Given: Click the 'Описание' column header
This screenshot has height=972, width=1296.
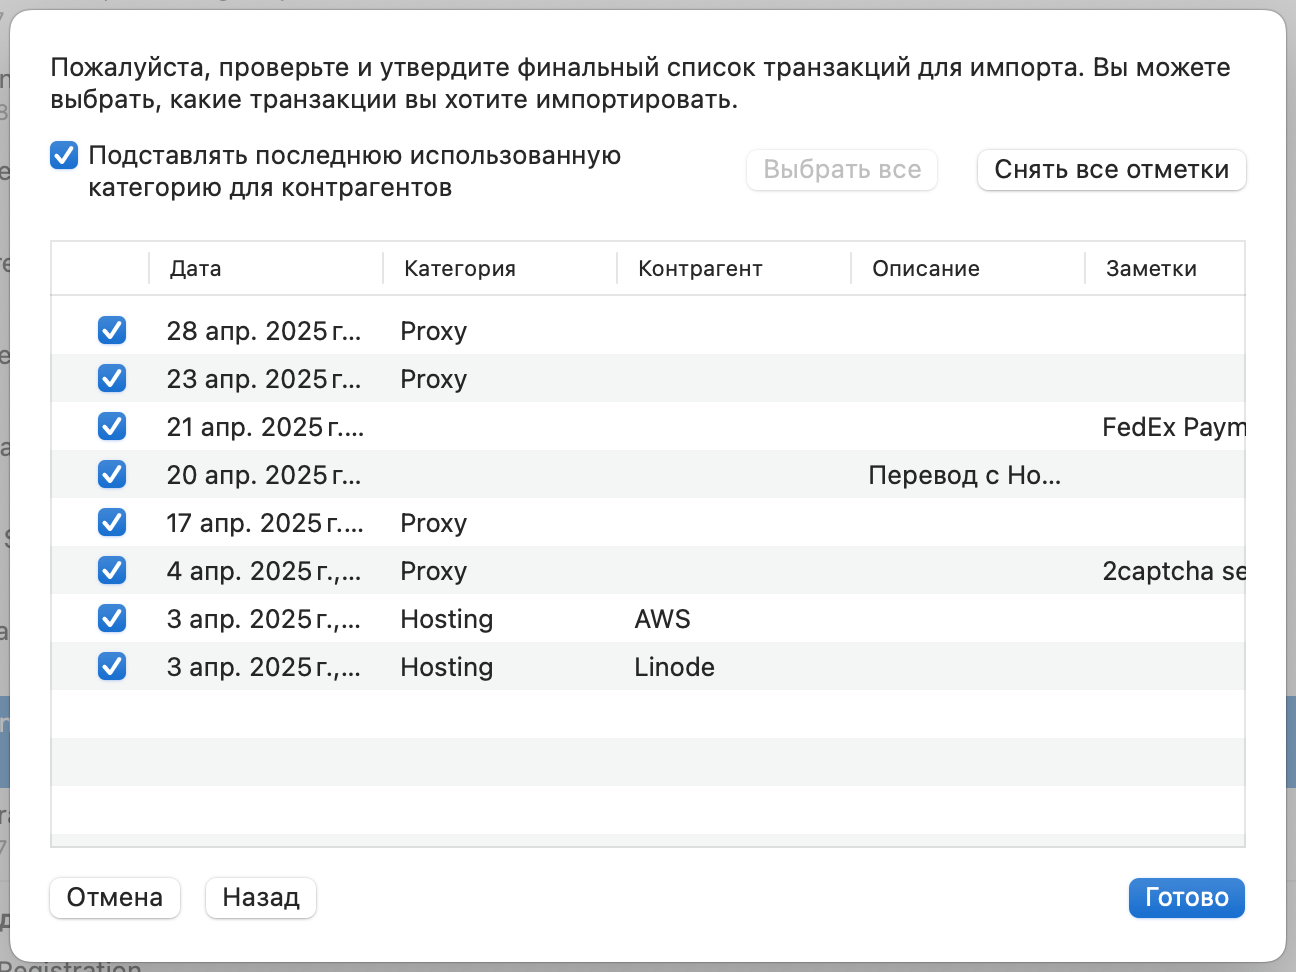Looking at the screenshot, I should (968, 268).
